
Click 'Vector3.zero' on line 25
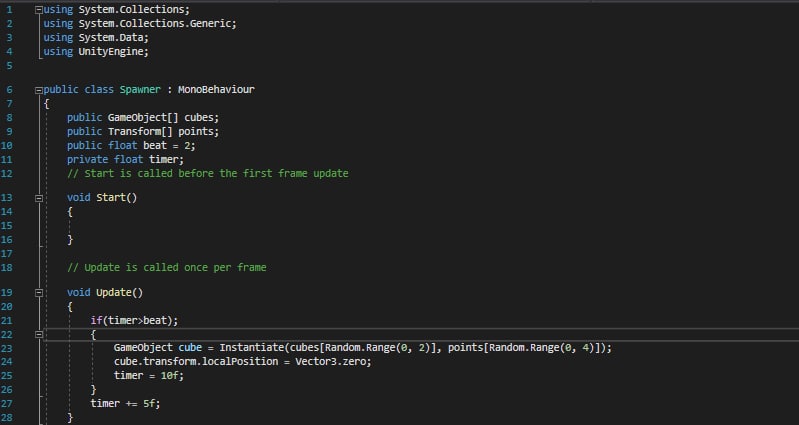tap(333, 362)
